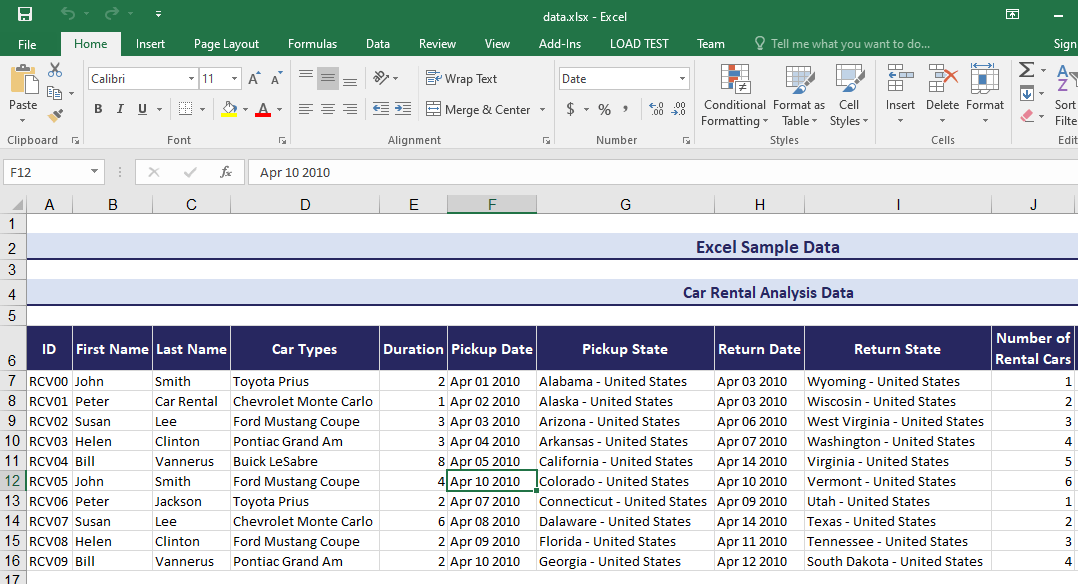Apply Percent Style to the cell
This screenshot has height=584, width=1078.
[x=604, y=109]
